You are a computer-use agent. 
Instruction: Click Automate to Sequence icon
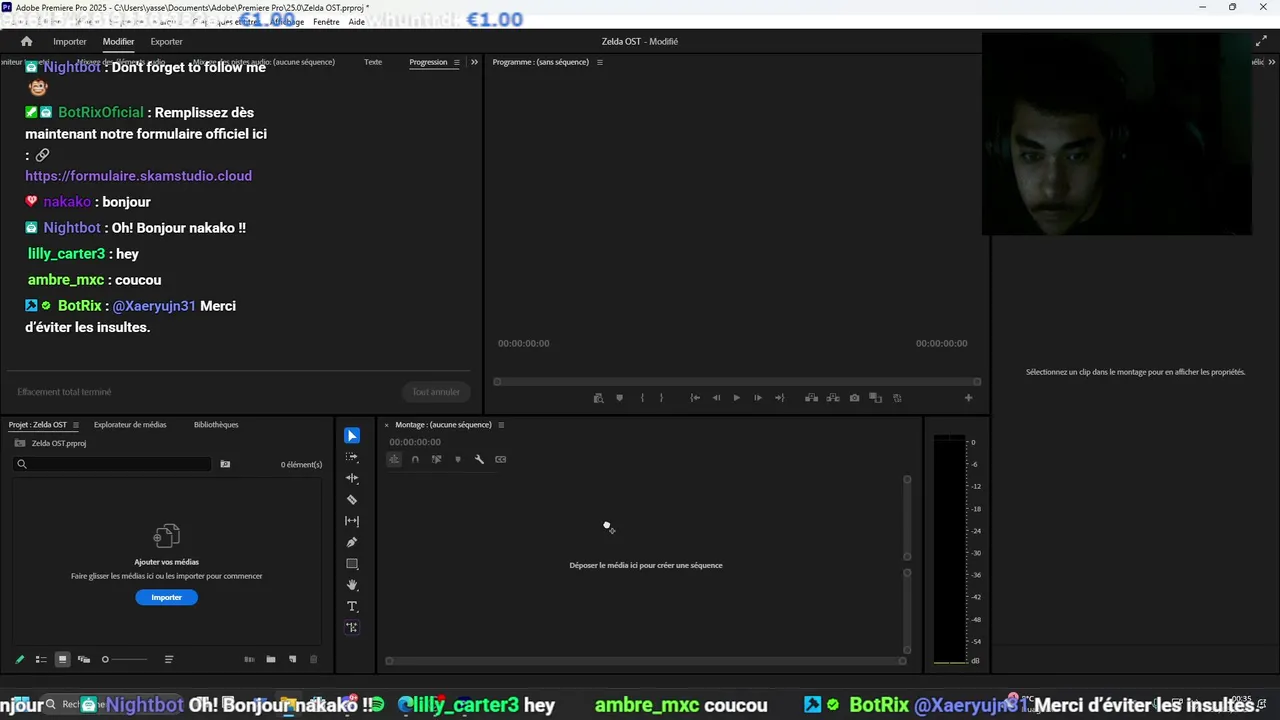point(249,659)
